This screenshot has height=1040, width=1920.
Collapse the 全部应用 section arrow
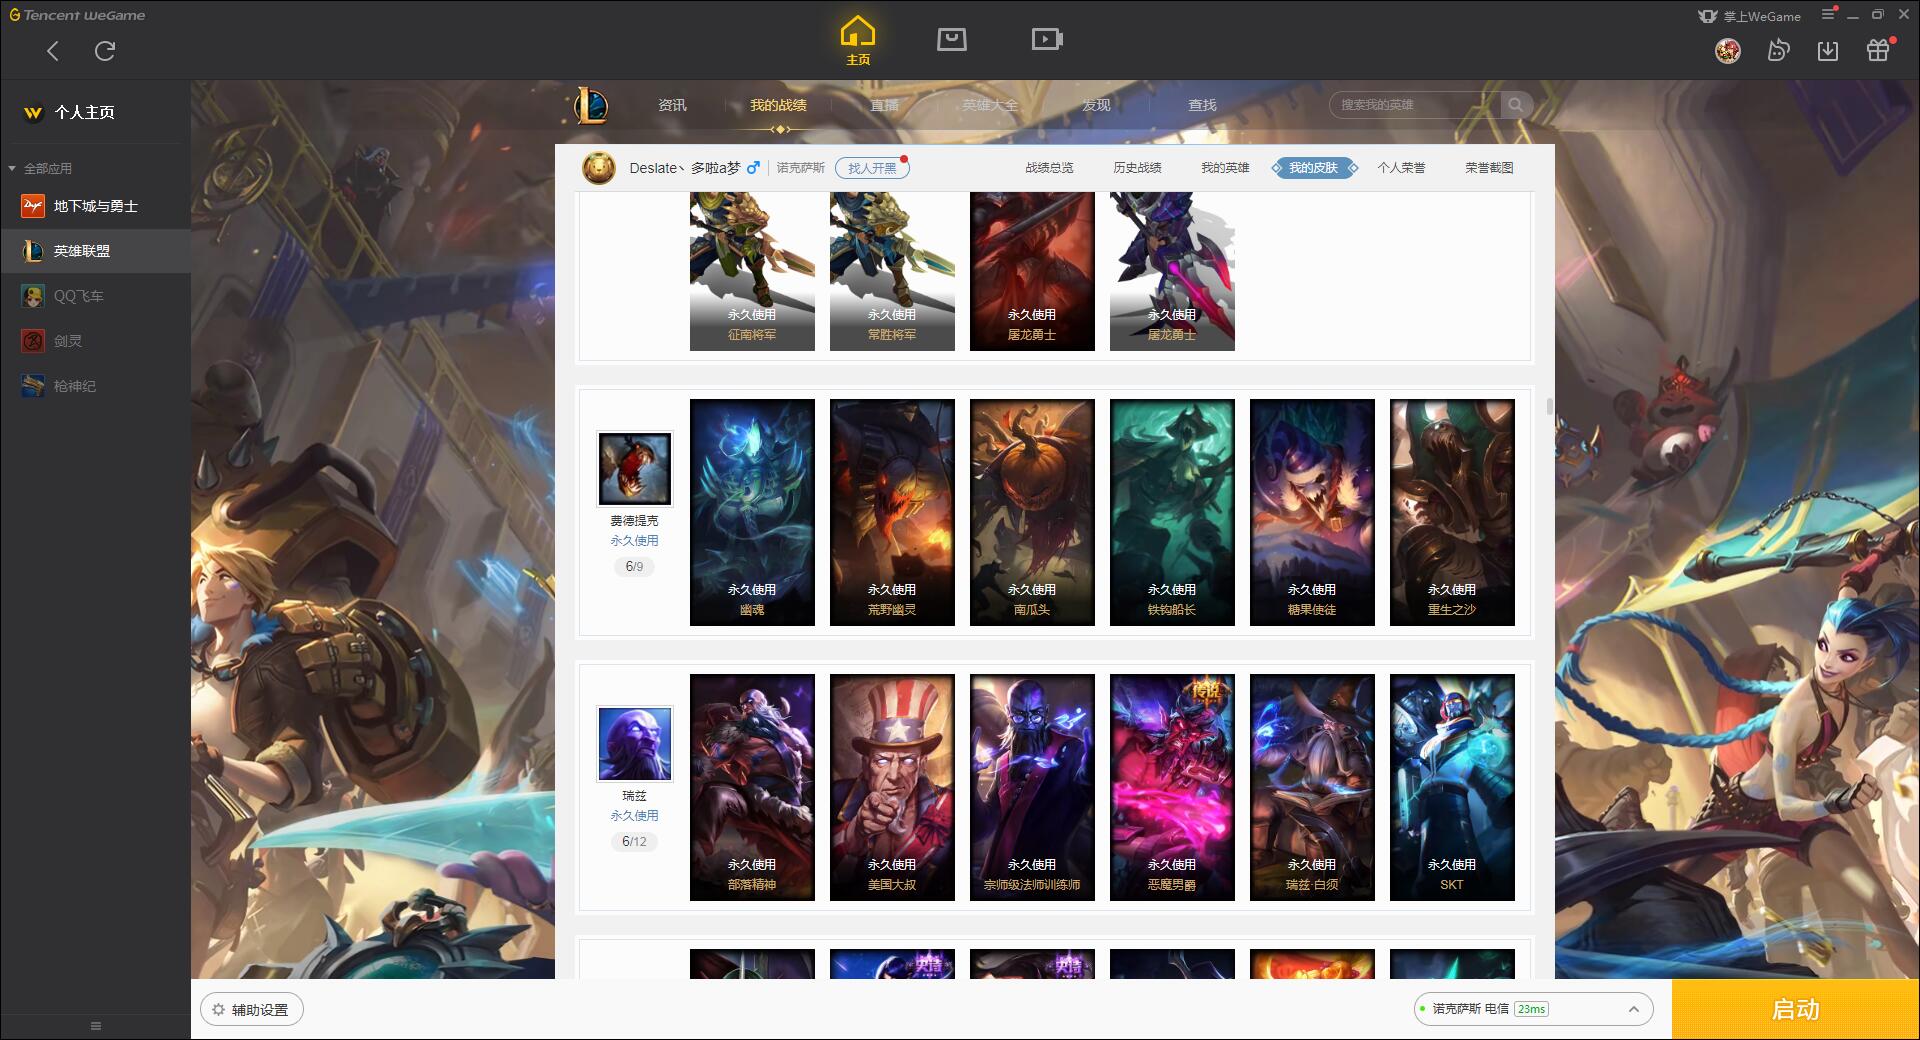[x=12, y=168]
